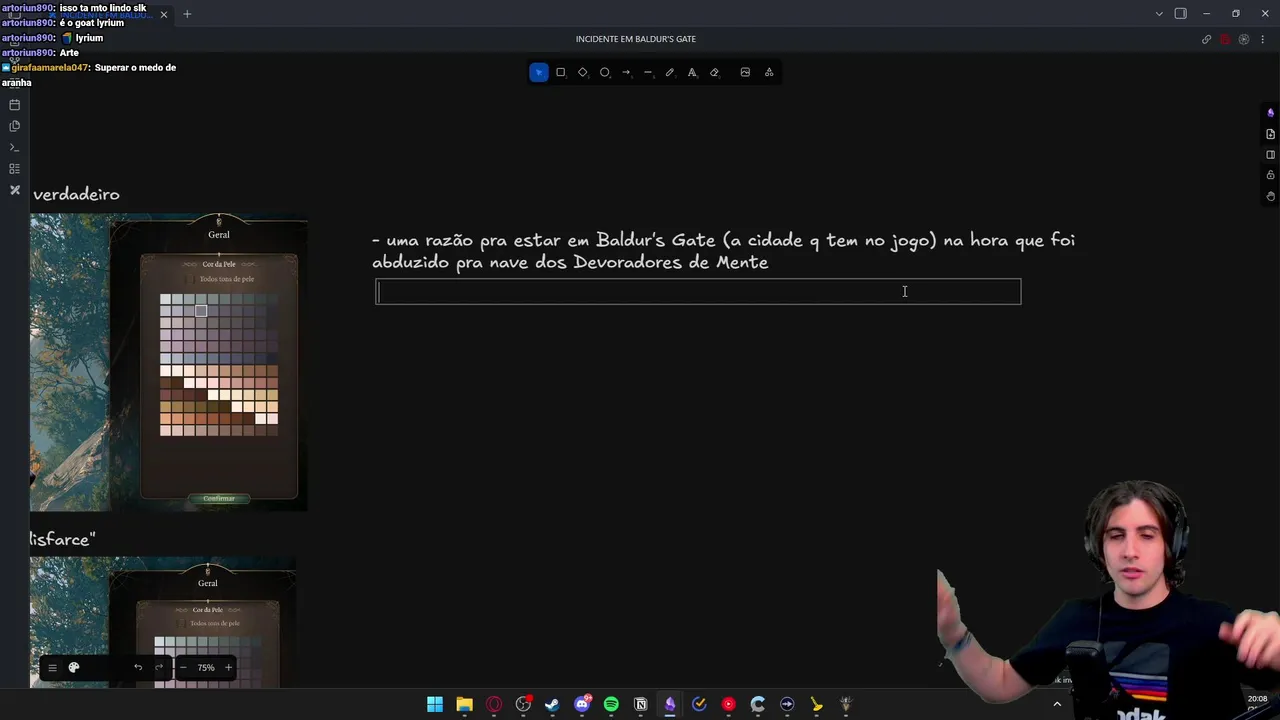Click the Confirmar button in upper image
This screenshot has height=720, width=1280.
click(x=219, y=498)
